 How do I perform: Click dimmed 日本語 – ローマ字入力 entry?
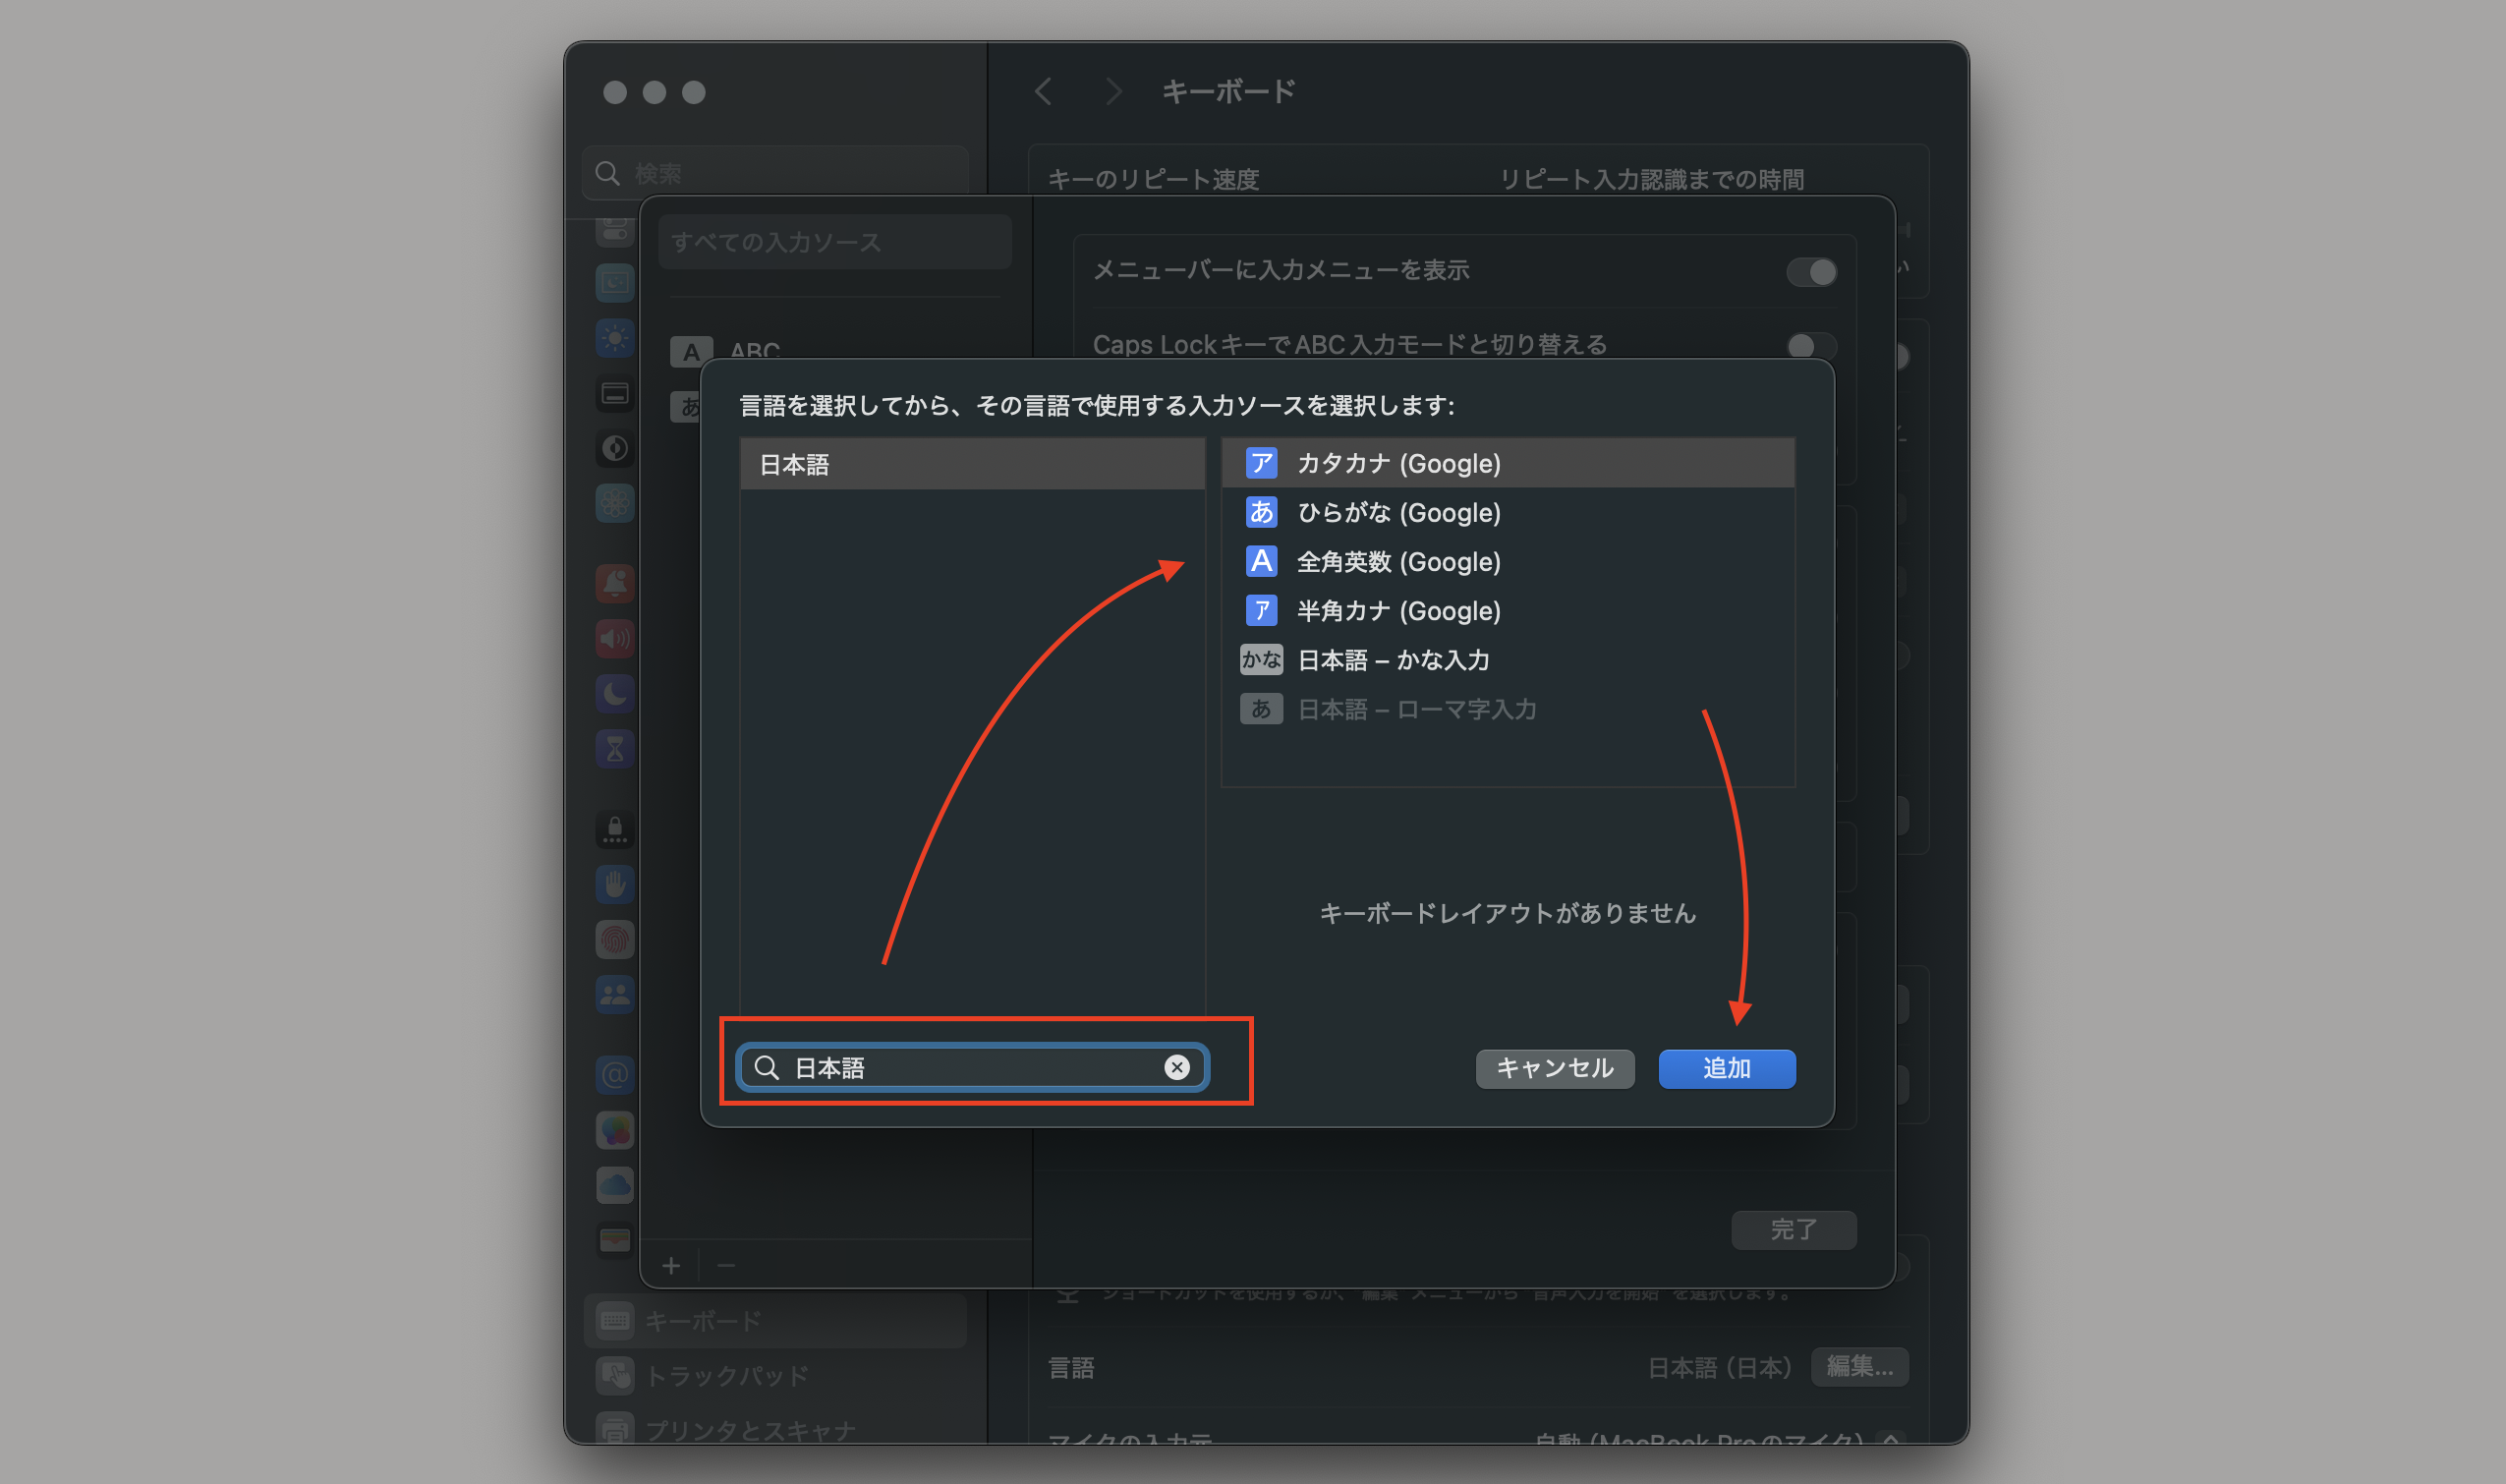1507,708
